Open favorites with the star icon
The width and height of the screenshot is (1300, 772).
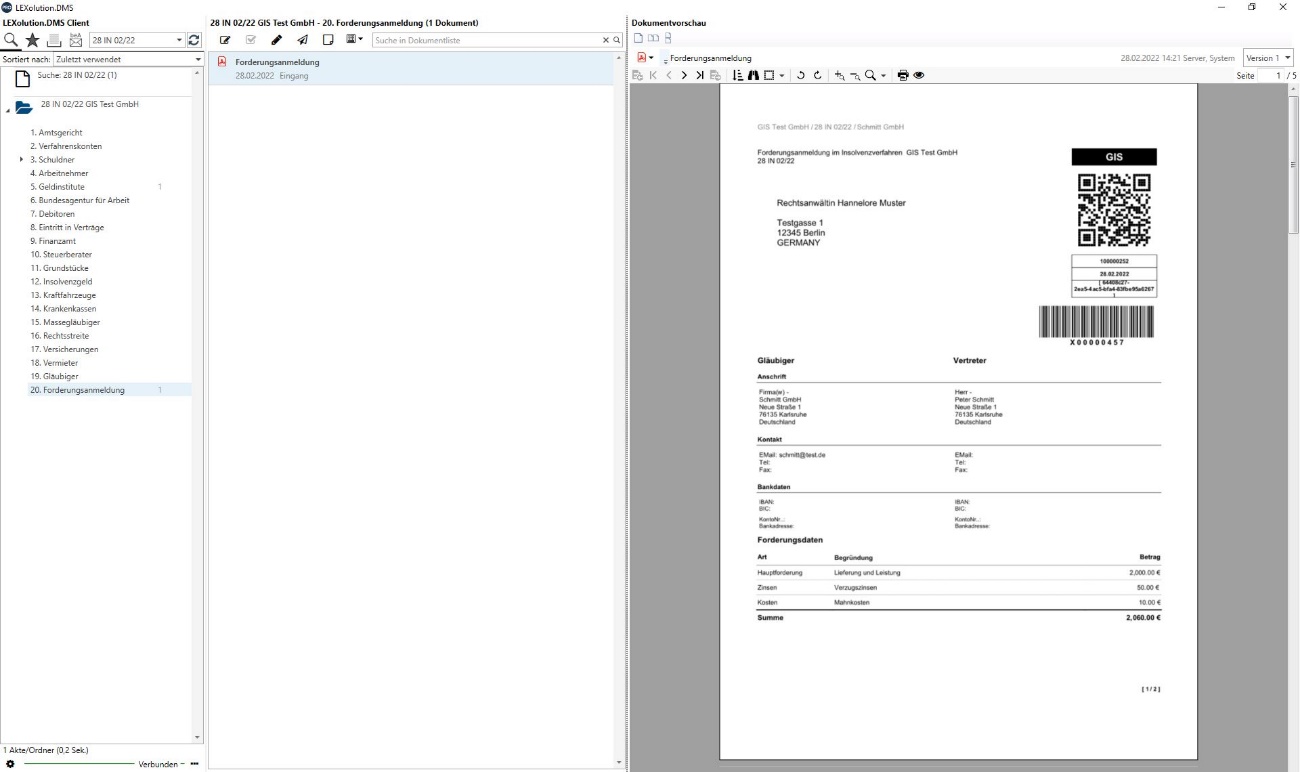coord(33,40)
